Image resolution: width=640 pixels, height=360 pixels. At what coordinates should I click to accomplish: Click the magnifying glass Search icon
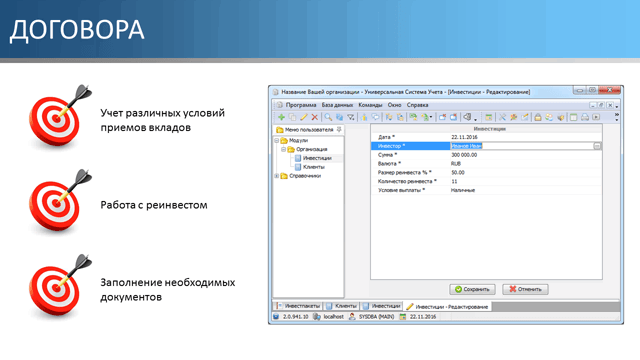328,117
